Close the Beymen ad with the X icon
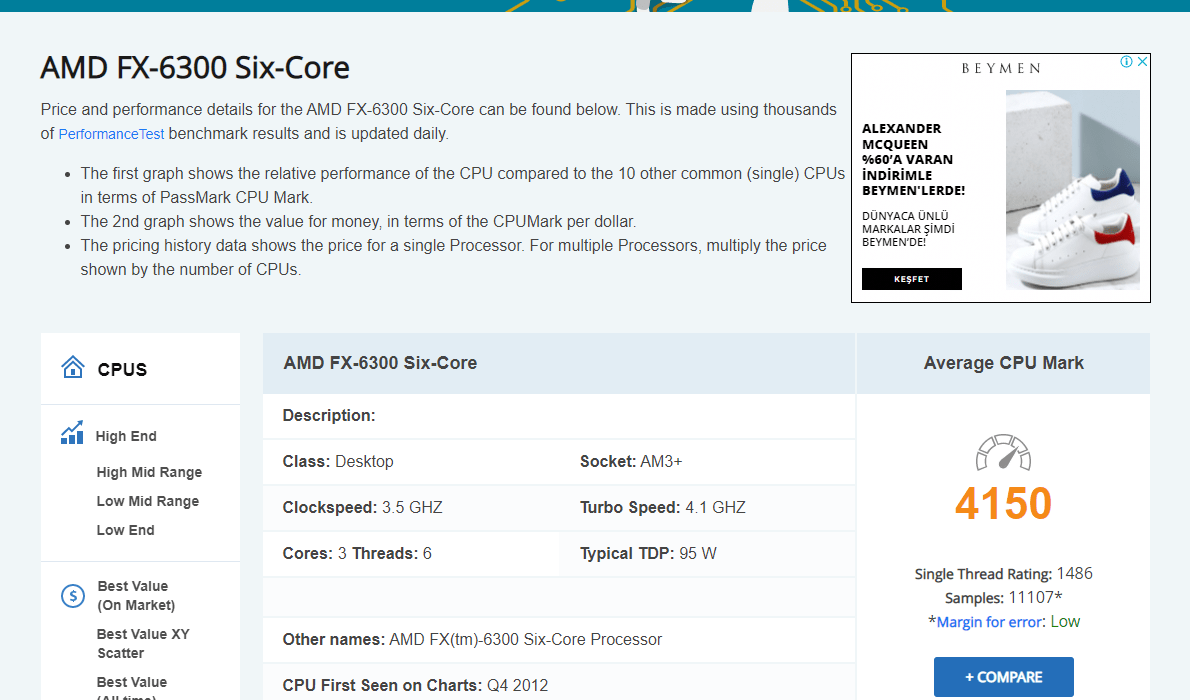Viewport: 1190px width, 700px height. click(x=1142, y=61)
